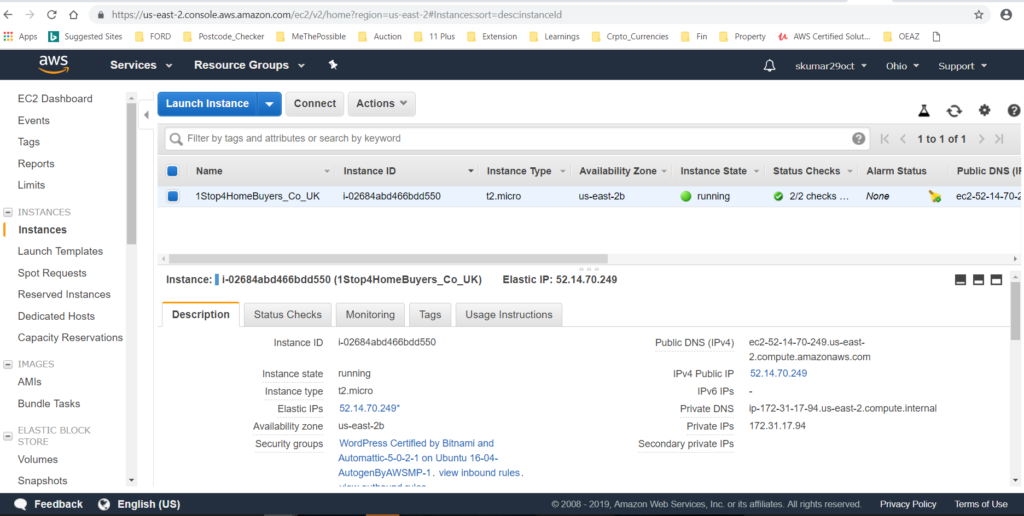Click the alarm status icon in instance row

[x=935, y=196]
